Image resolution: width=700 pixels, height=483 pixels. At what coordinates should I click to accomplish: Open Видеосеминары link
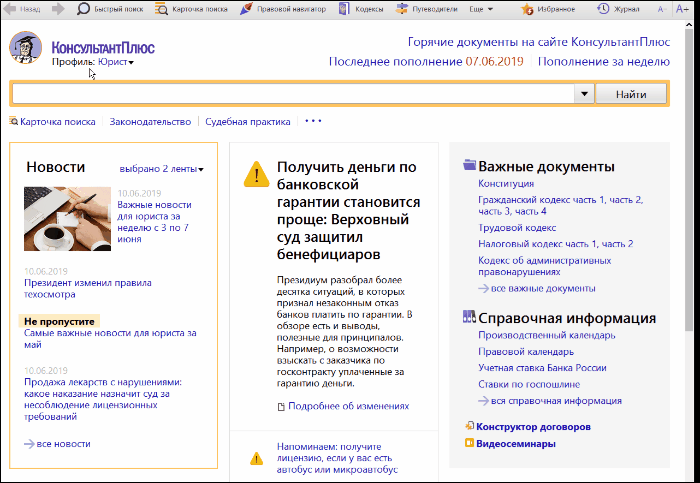516,443
